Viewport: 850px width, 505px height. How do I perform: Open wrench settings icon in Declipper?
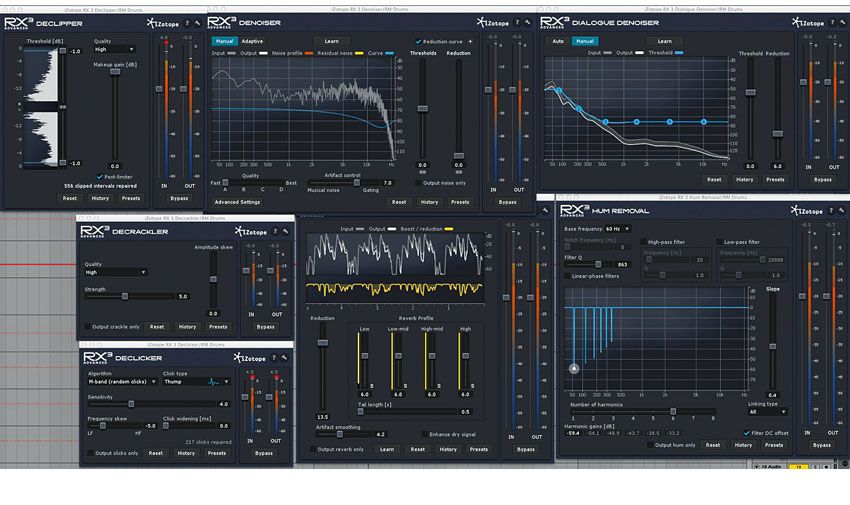point(198,23)
